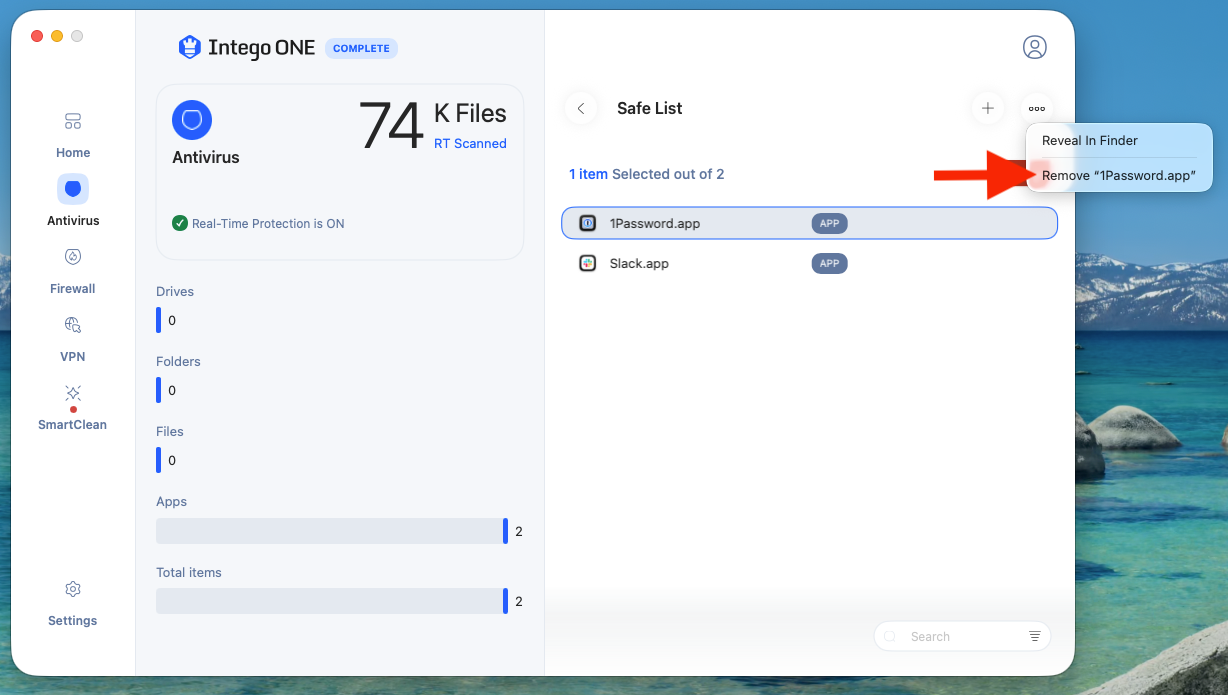Click APP badge on 1Password row
This screenshot has height=695, width=1228.
tap(829, 223)
